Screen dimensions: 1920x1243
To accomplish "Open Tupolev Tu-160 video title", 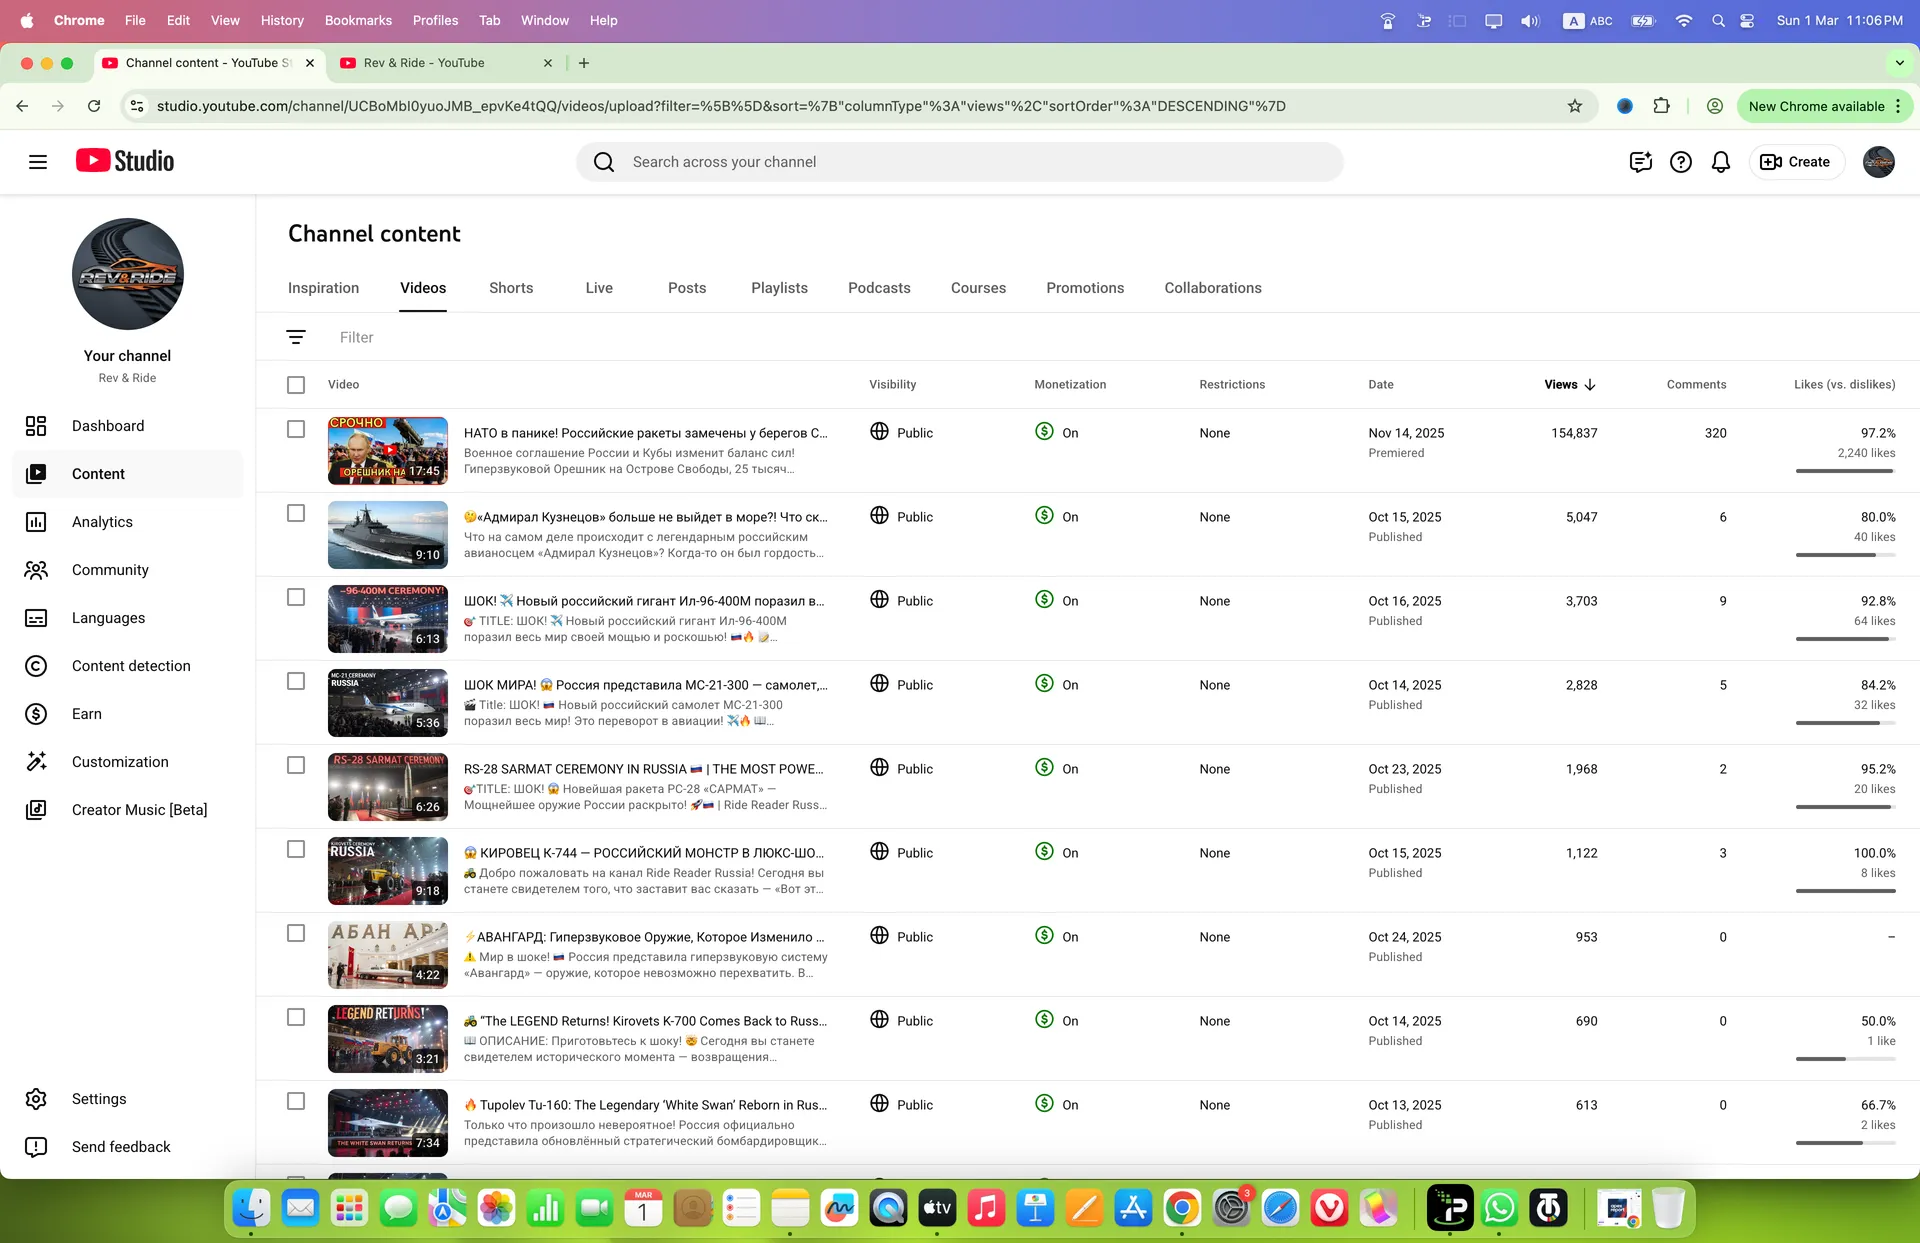I will coord(646,1105).
